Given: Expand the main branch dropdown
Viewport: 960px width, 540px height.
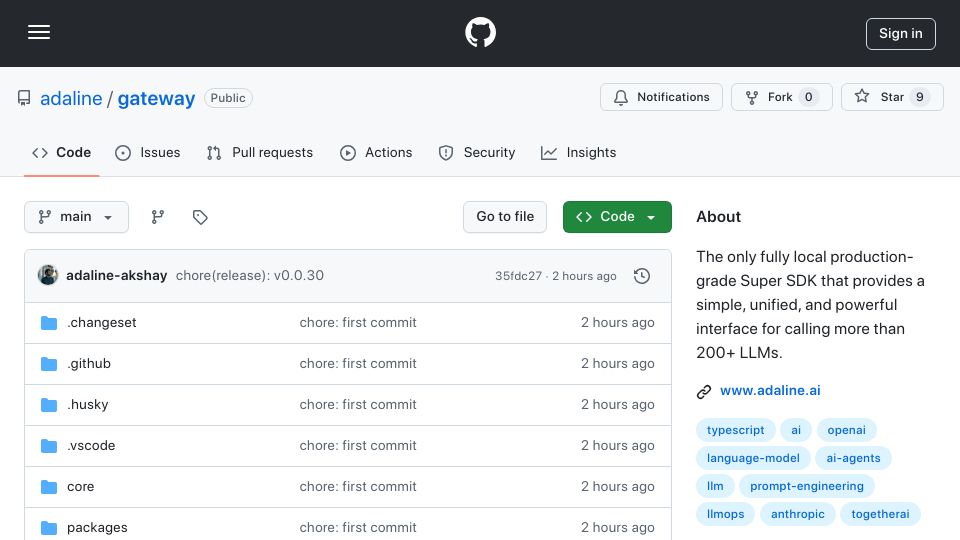Looking at the screenshot, I should pos(76,217).
